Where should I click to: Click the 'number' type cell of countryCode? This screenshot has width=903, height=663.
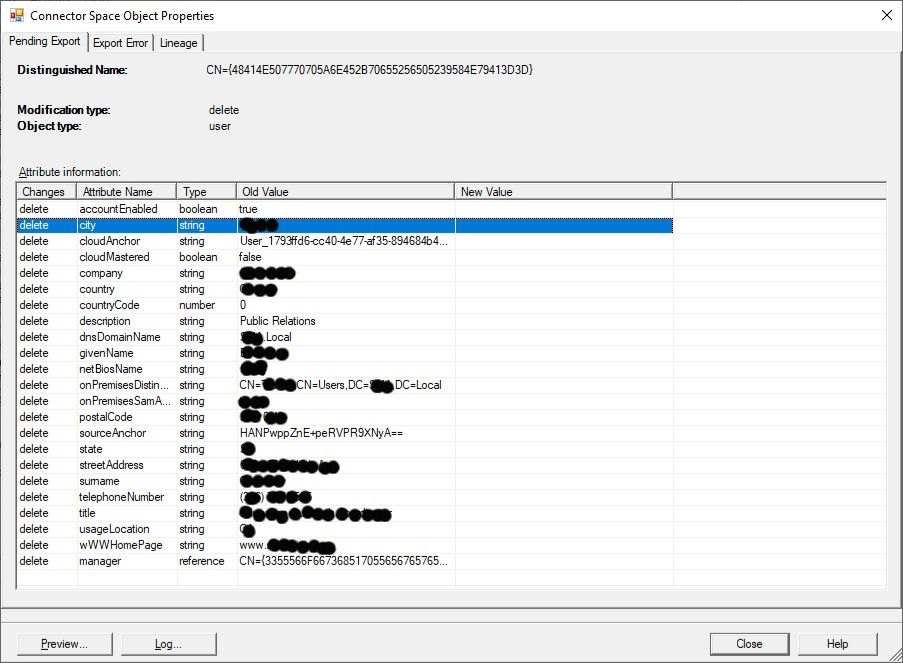click(197, 305)
